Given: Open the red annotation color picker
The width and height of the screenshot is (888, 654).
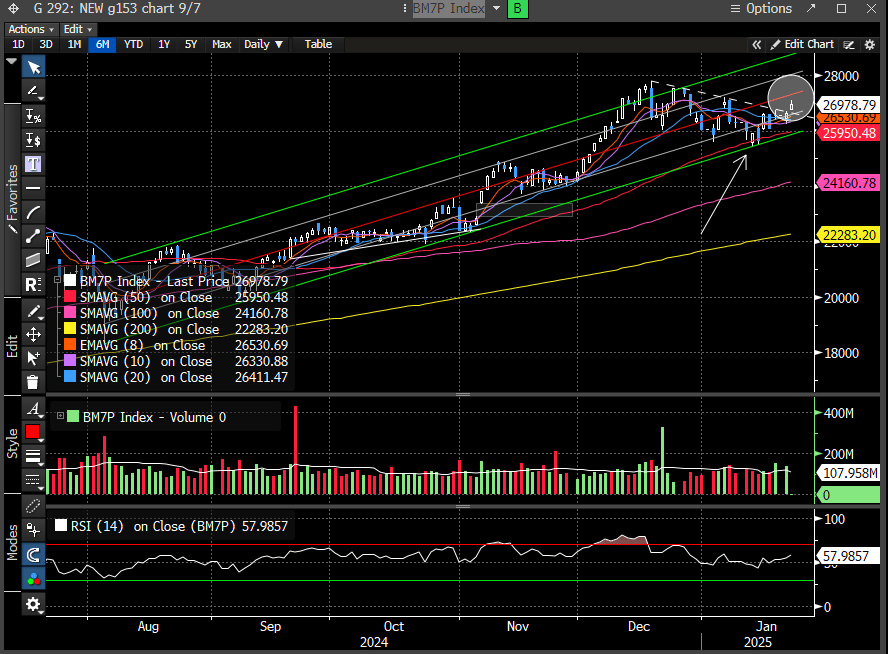Looking at the screenshot, I should [x=33, y=432].
